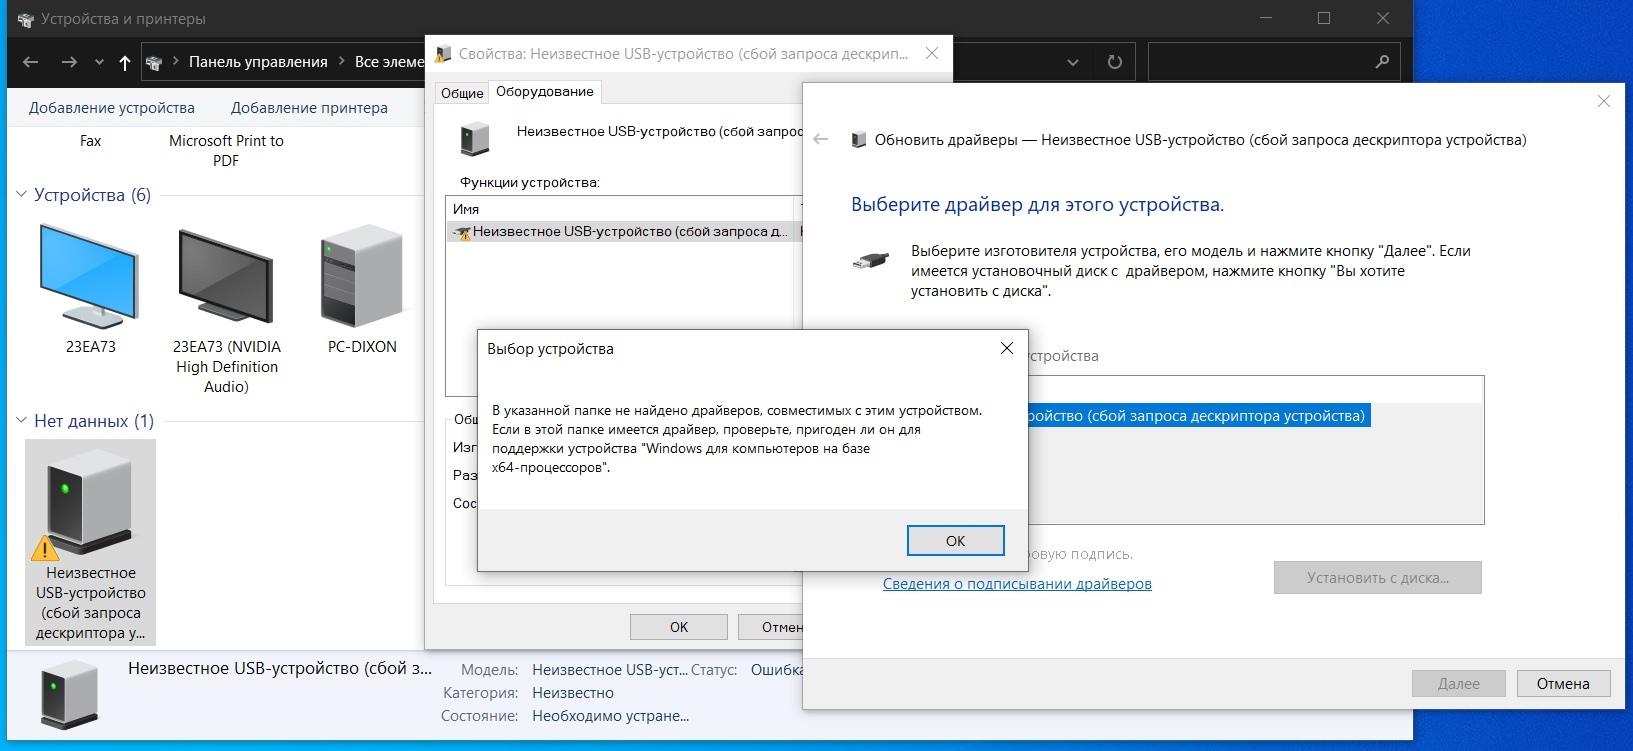Collapse the 'Нет данных (1)' group
The width and height of the screenshot is (1633, 751).
pyautogui.click(x=21, y=421)
